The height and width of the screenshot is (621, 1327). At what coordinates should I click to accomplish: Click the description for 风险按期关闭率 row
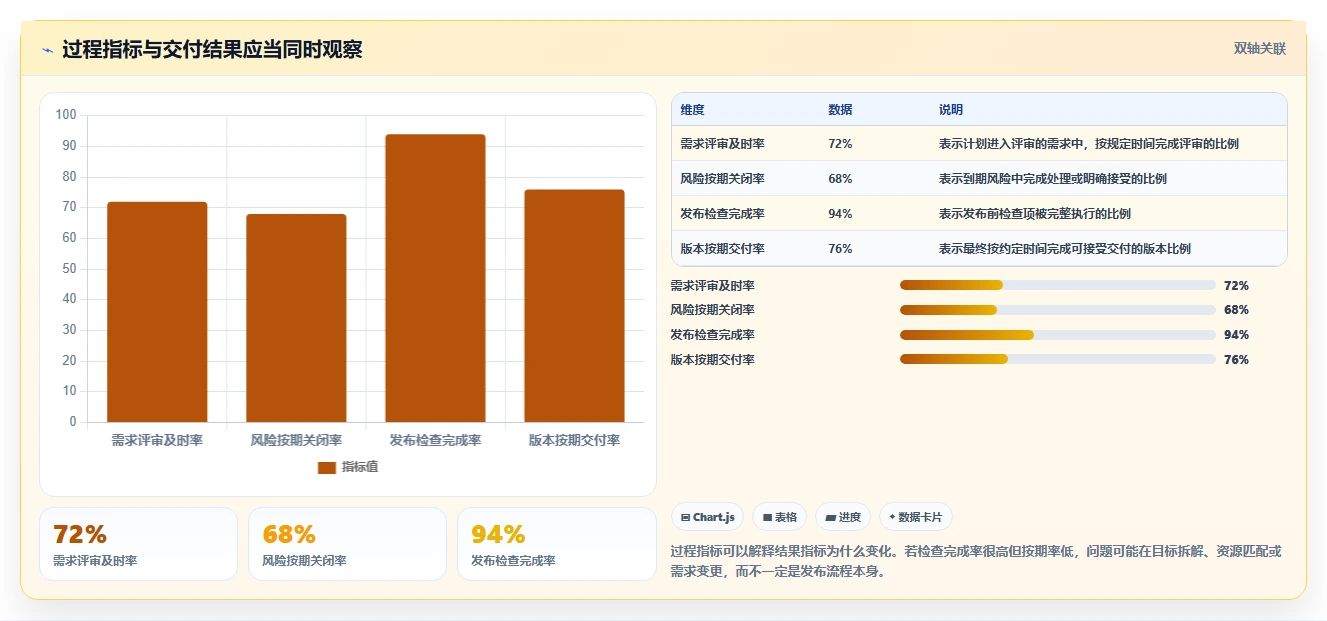coord(1052,179)
